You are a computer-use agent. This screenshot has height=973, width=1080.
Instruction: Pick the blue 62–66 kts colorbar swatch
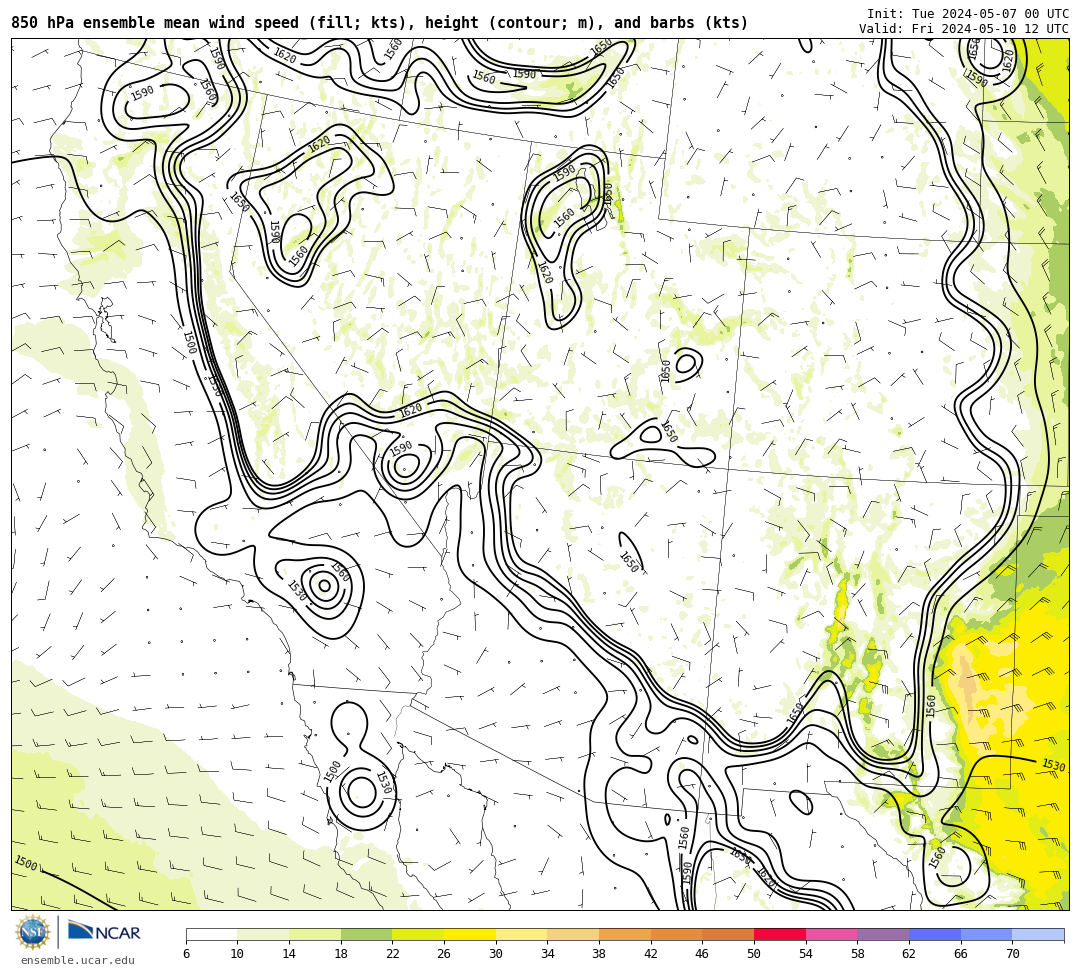[x=935, y=934]
